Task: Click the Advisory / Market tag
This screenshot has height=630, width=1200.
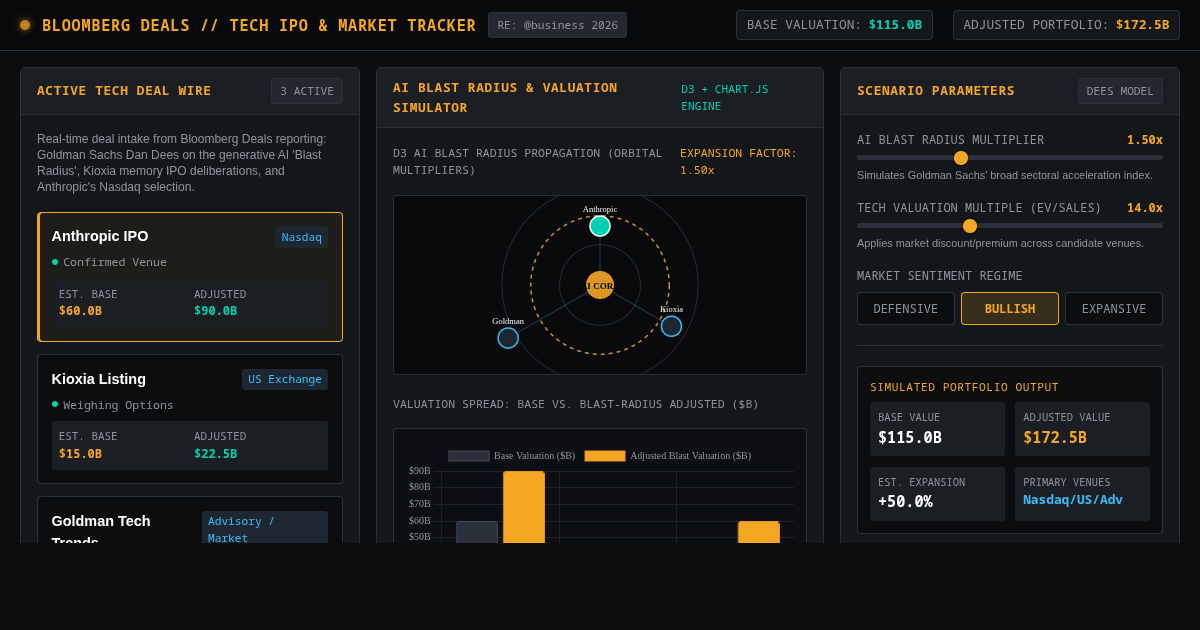Action: click(x=265, y=528)
